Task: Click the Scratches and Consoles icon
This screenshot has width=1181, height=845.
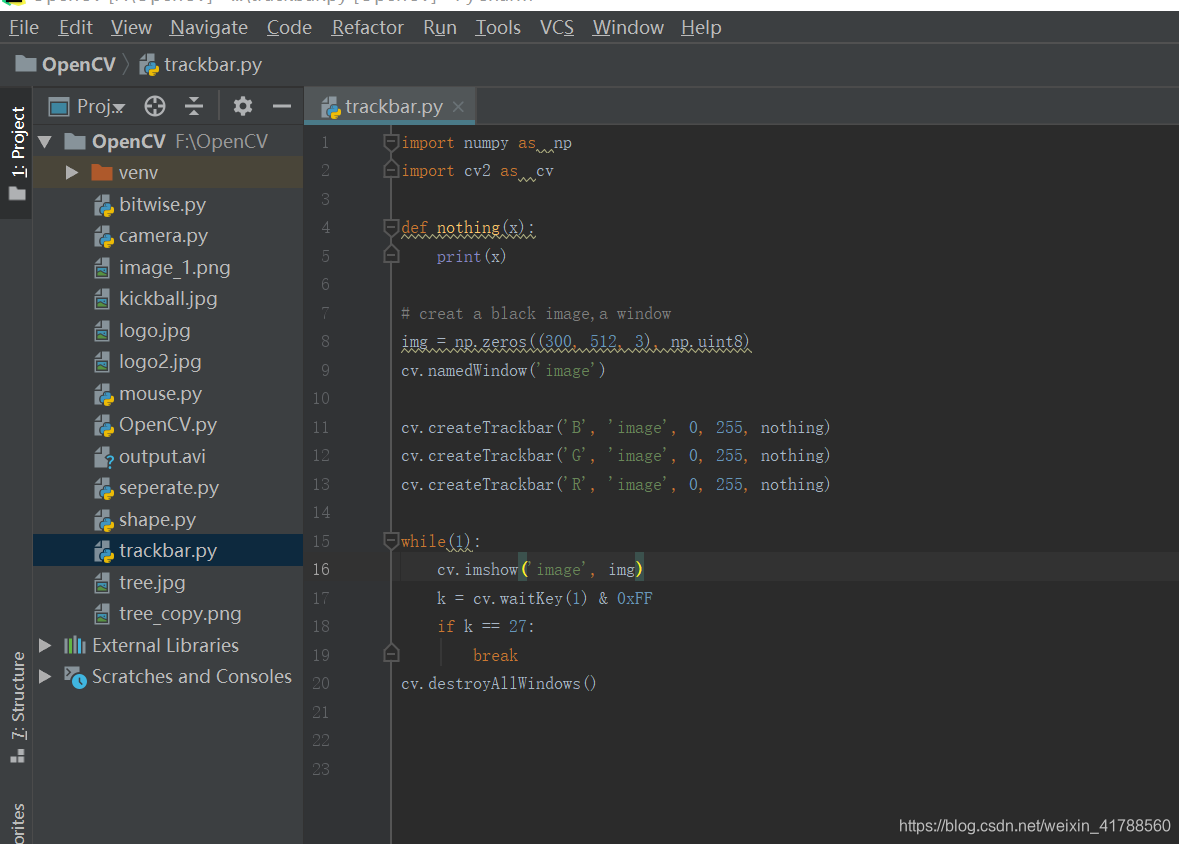Action: (x=75, y=677)
